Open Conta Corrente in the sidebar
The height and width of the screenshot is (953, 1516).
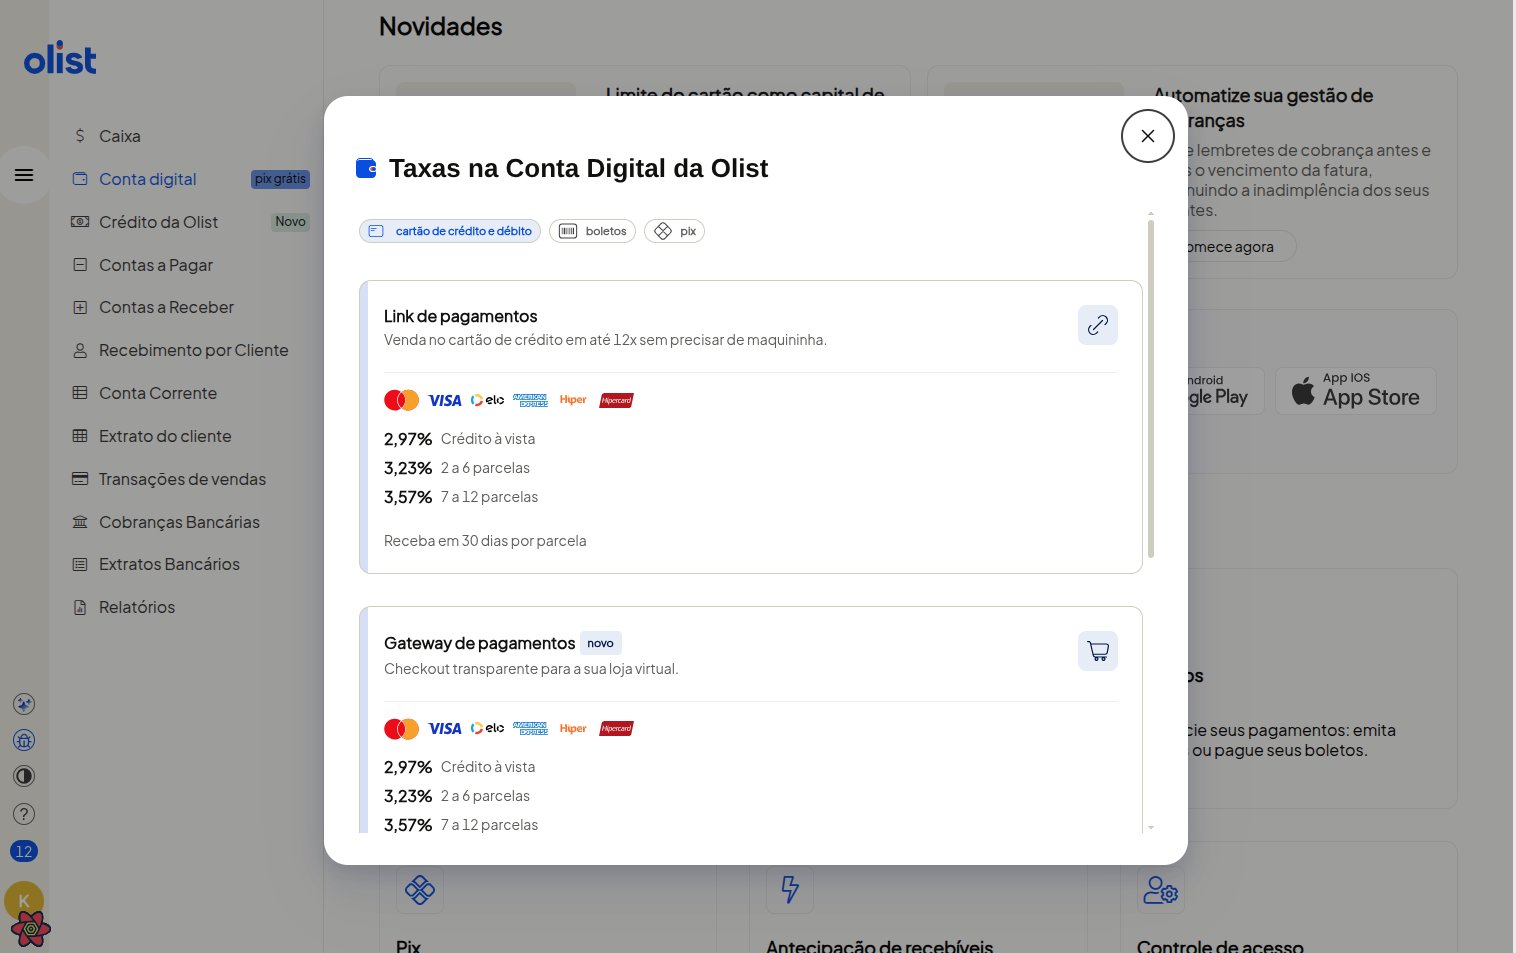tap(157, 393)
